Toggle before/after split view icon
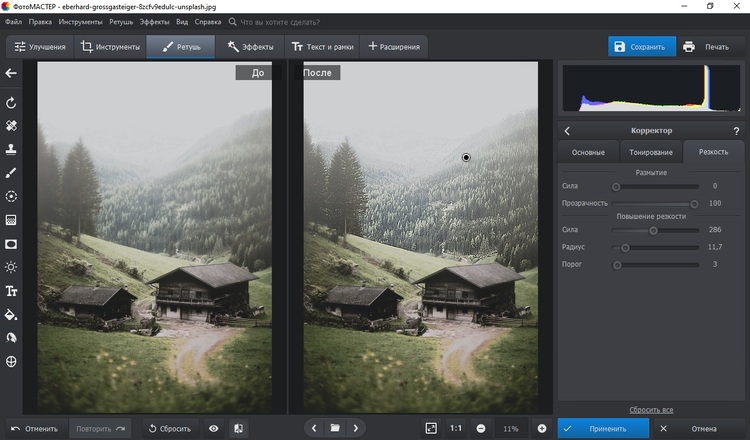750x440 pixels. 239,428
